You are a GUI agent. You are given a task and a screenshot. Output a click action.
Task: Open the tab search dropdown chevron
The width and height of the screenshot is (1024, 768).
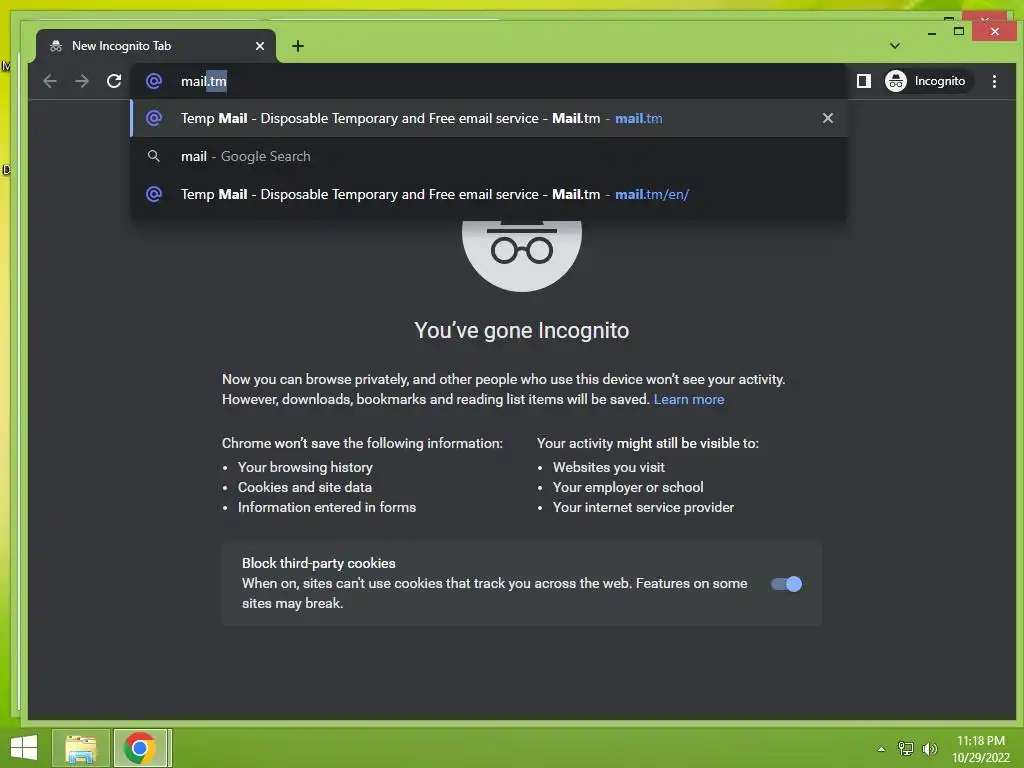tap(895, 46)
